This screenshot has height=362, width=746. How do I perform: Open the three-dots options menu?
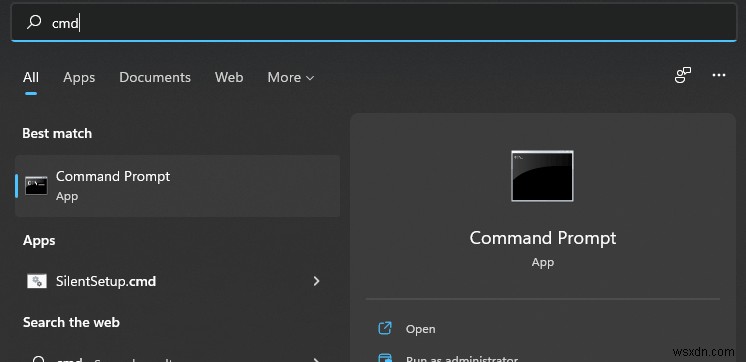718,75
